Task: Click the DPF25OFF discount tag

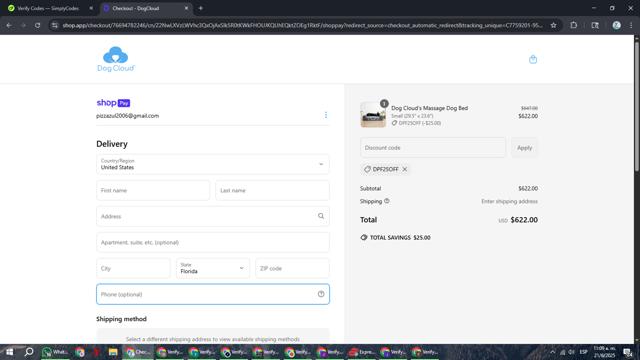Action: (385, 169)
